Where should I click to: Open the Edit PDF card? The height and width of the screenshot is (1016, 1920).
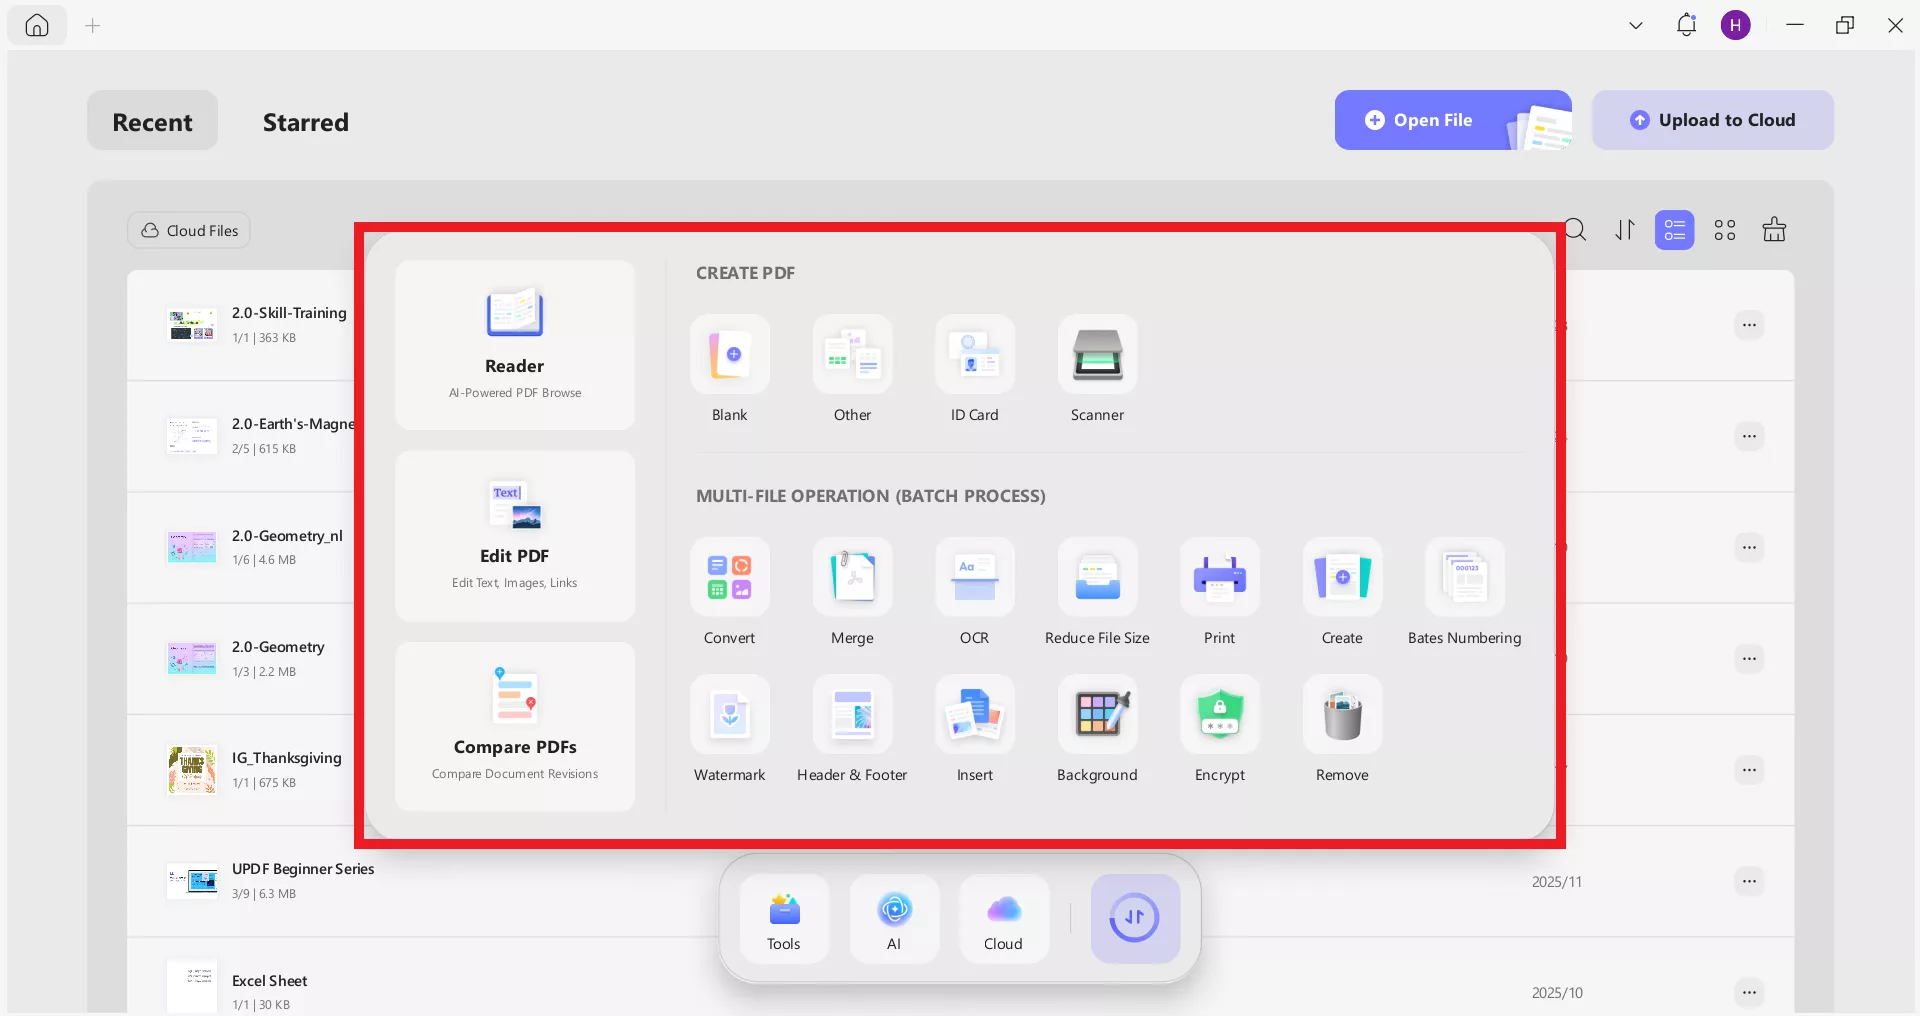(514, 536)
